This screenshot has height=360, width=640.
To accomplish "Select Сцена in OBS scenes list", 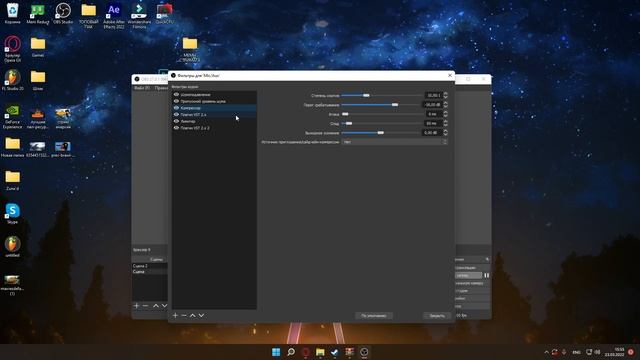I will click(x=149, y=271).
